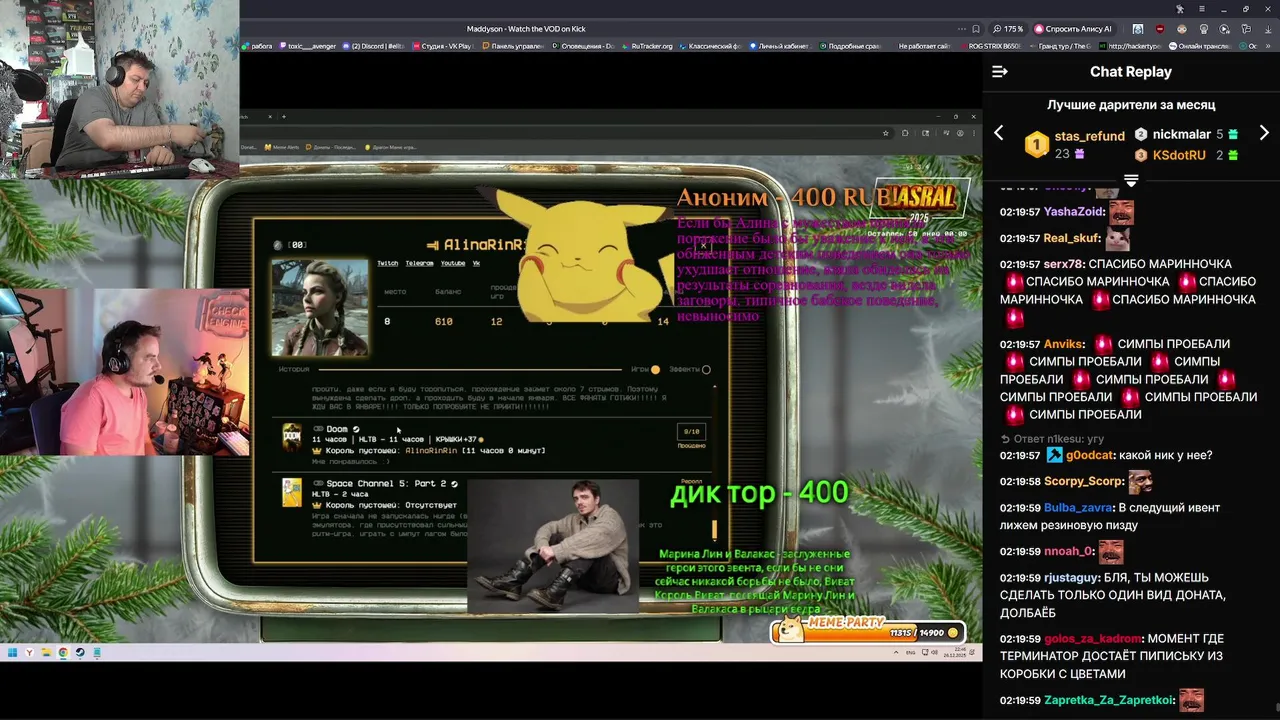This screenshot has width=1280, height=720.
Task: Click inner browser extensions puzzle icon
Action: point(905,133)
